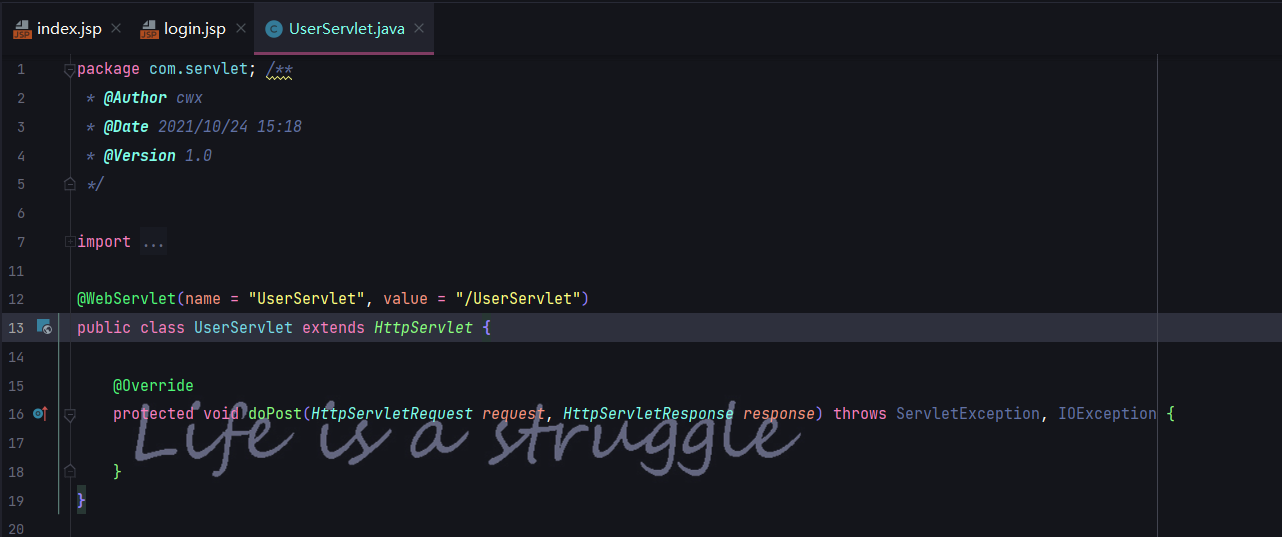This screenshot has width=1282, height=537.
Task: Click the package com.servlet declaration
Action: click(x=166, y=69)
